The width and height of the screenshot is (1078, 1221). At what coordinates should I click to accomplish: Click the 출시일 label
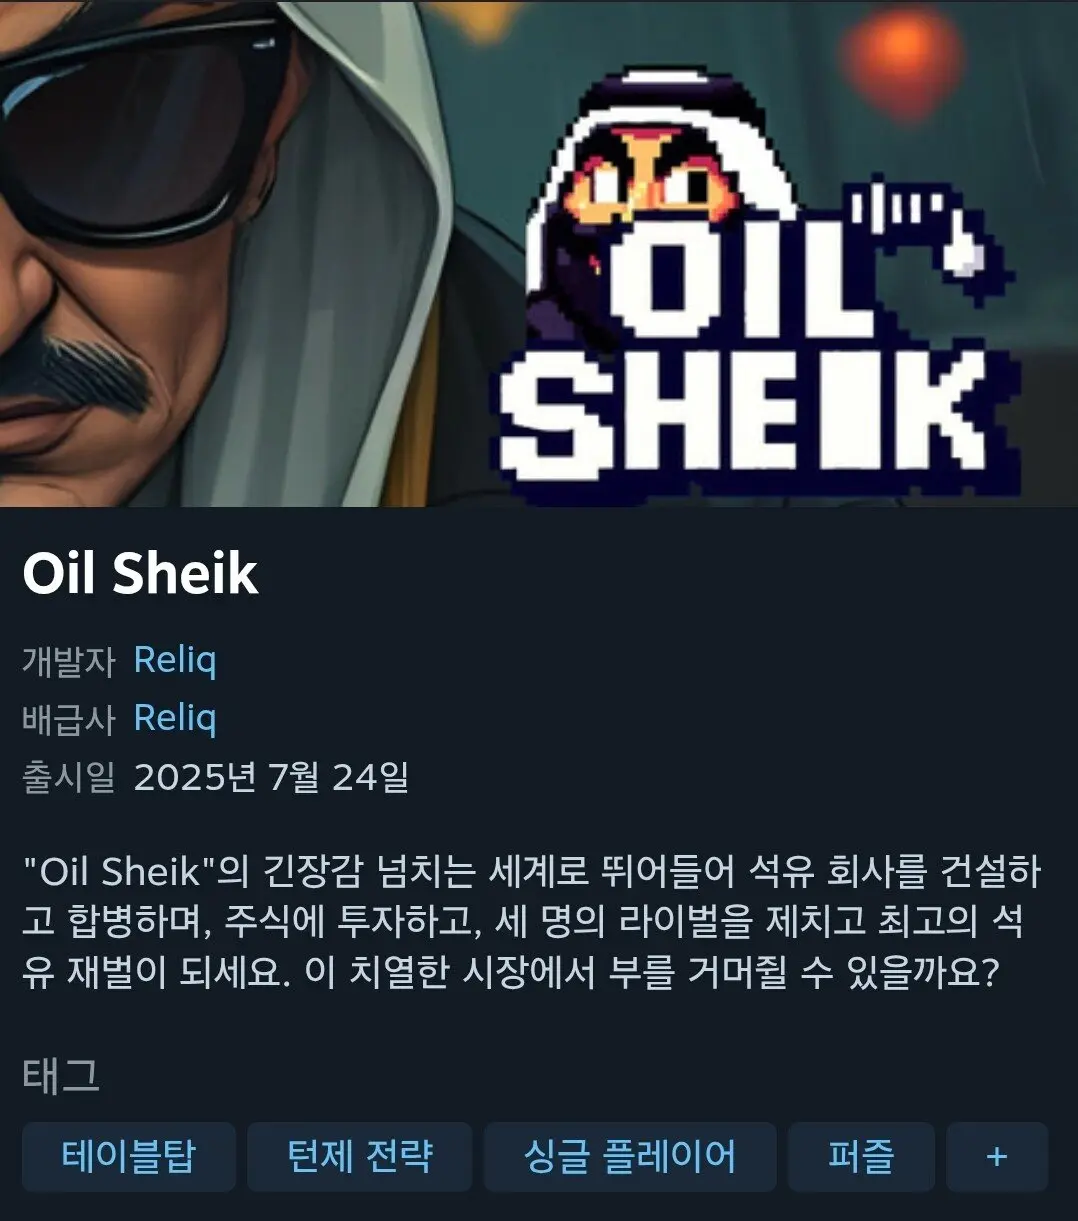point(69,777)
